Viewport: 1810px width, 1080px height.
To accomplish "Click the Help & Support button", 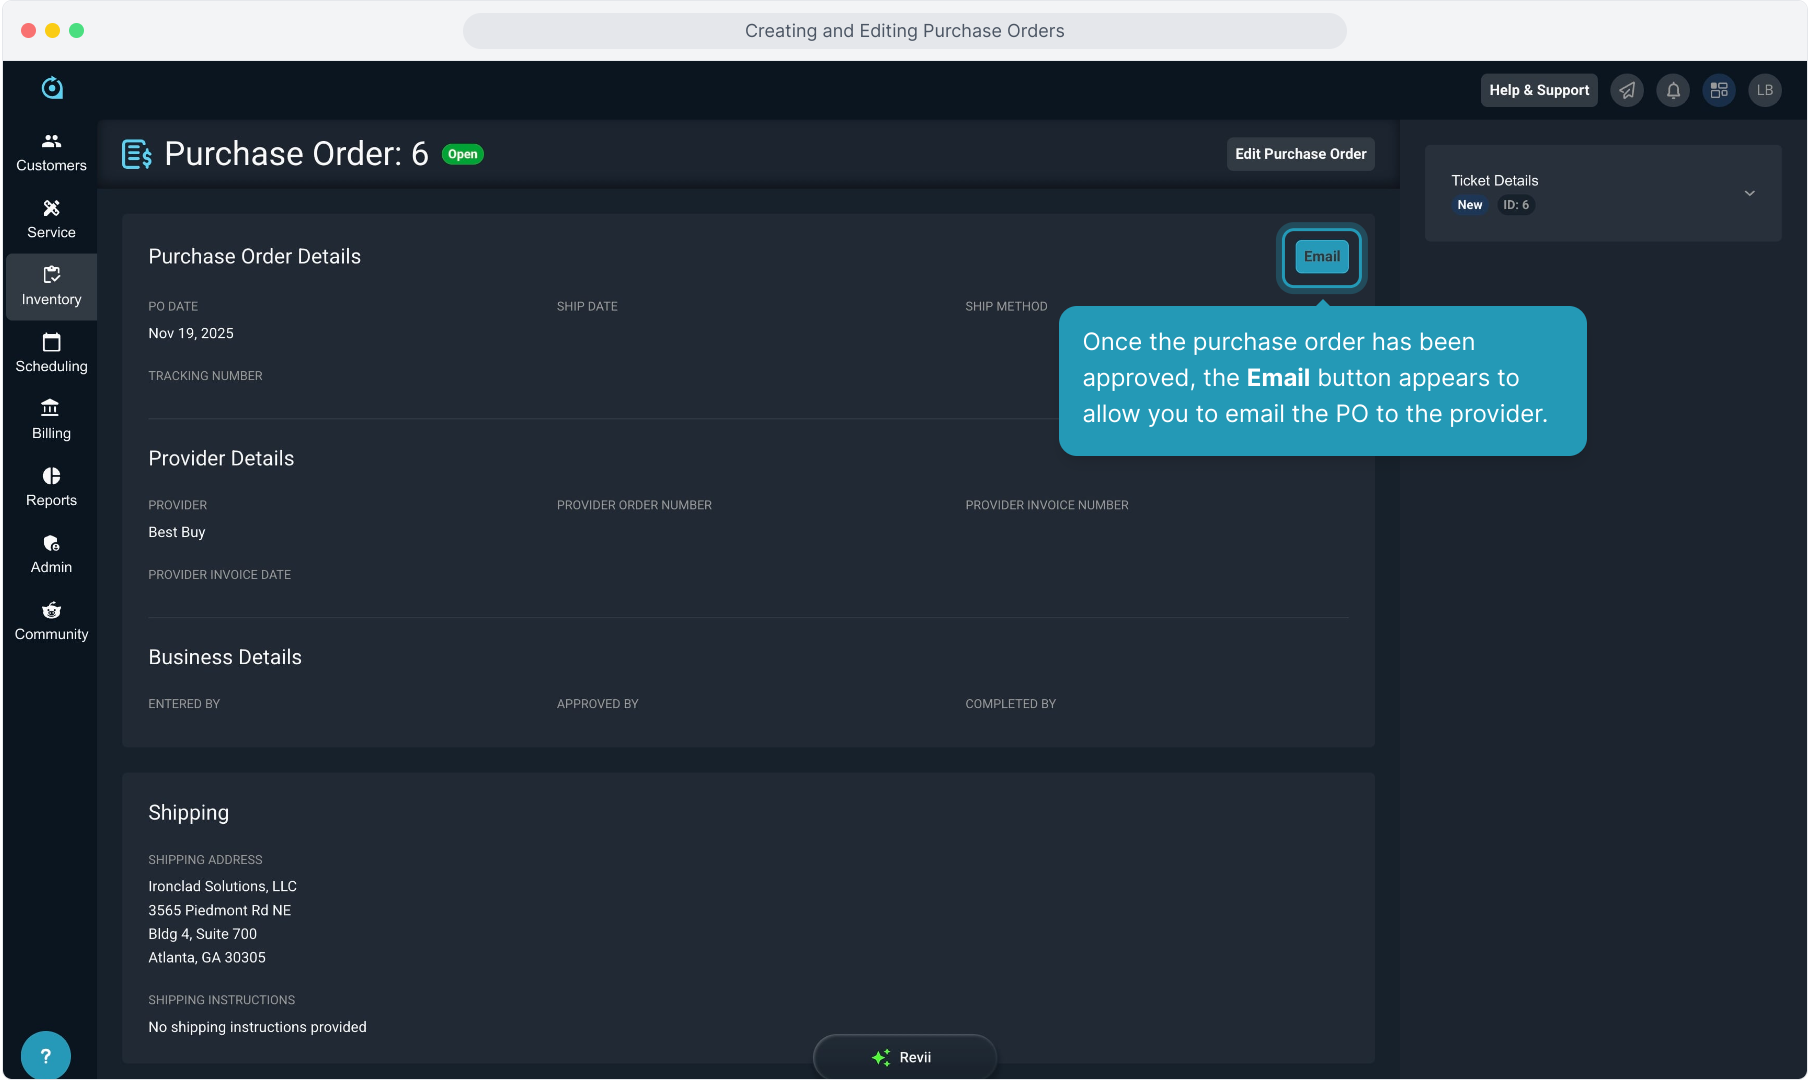I will (1538, 90).
